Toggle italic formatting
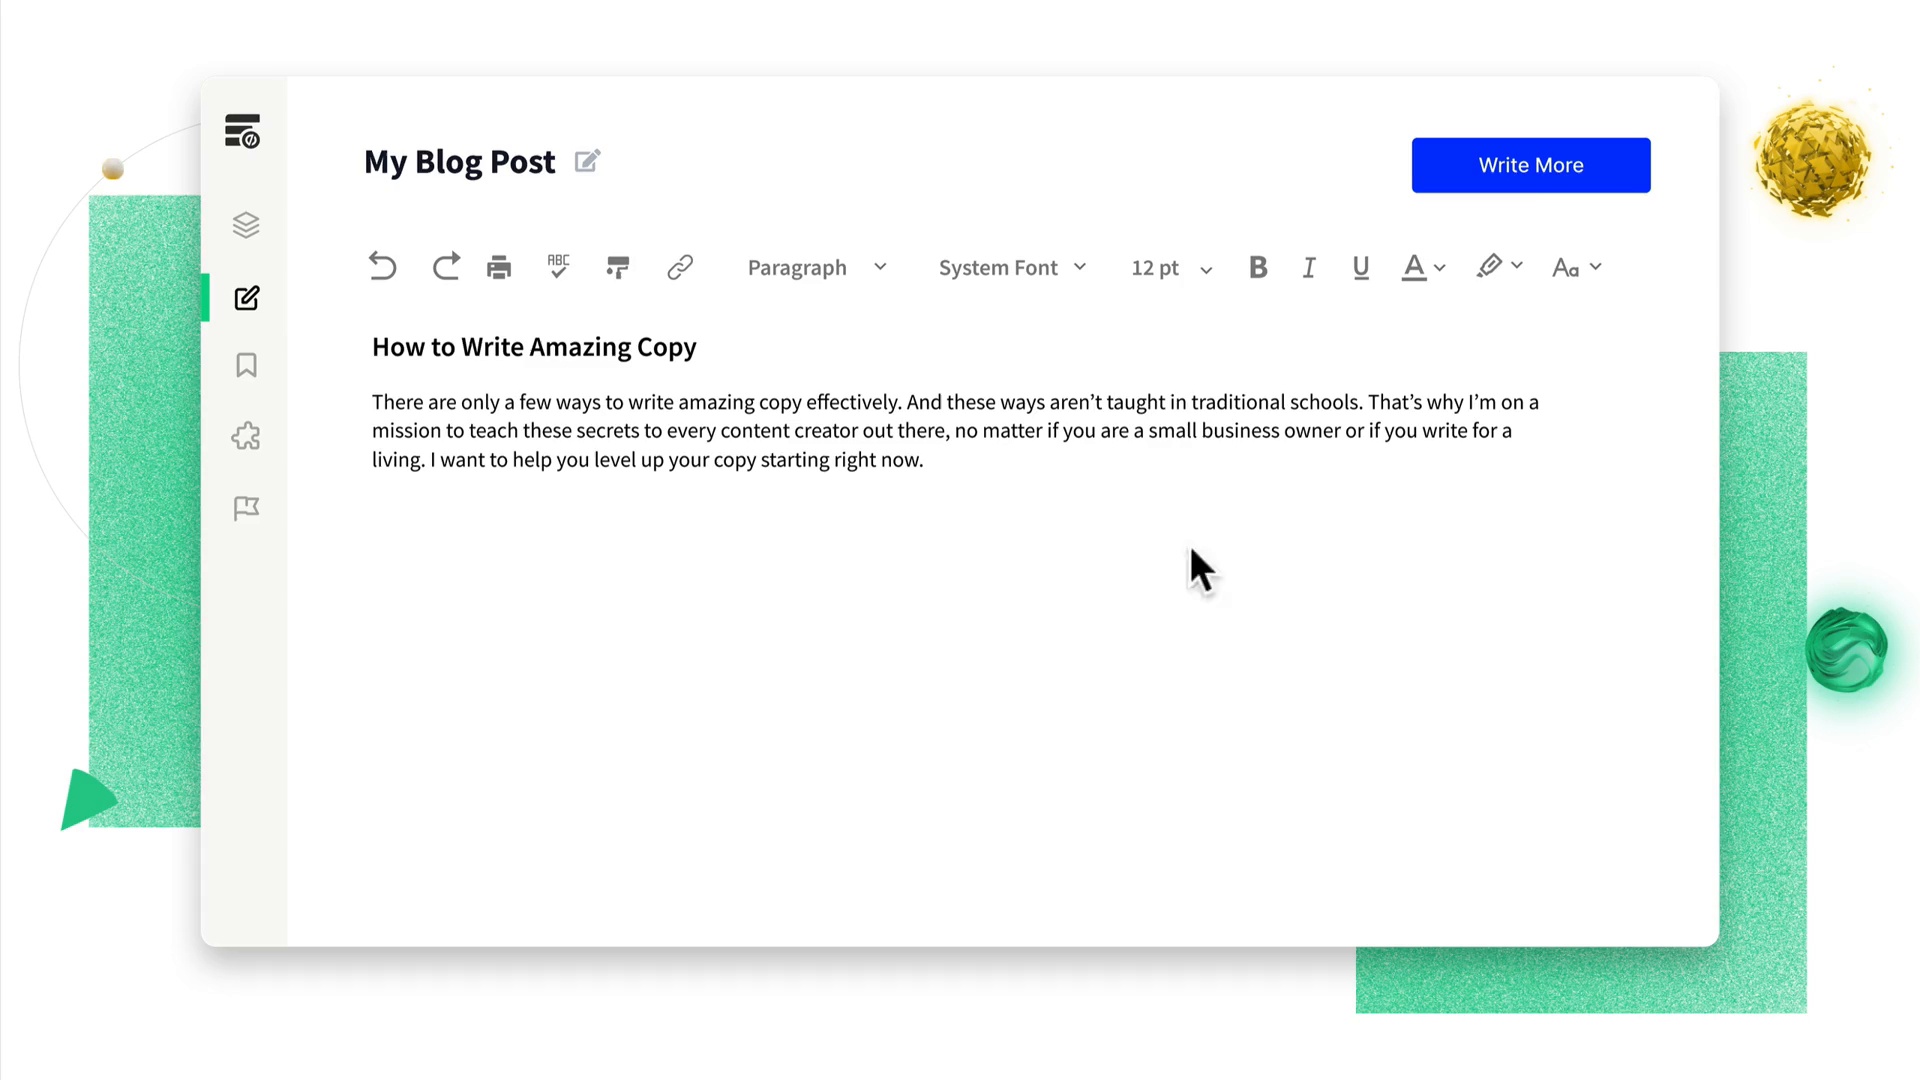The image size is (1920, 1080). pos(1309,267)
